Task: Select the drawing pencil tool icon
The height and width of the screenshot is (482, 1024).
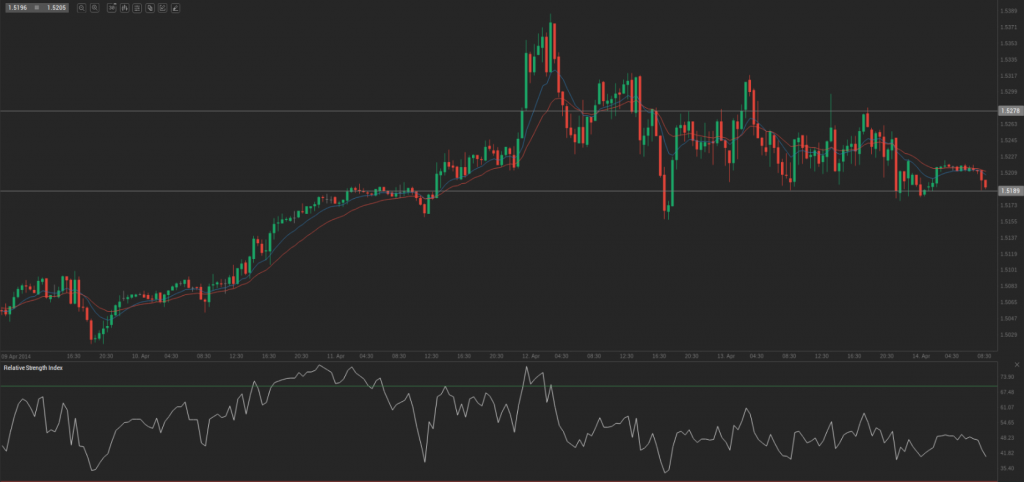Action: tap(175, 7)
